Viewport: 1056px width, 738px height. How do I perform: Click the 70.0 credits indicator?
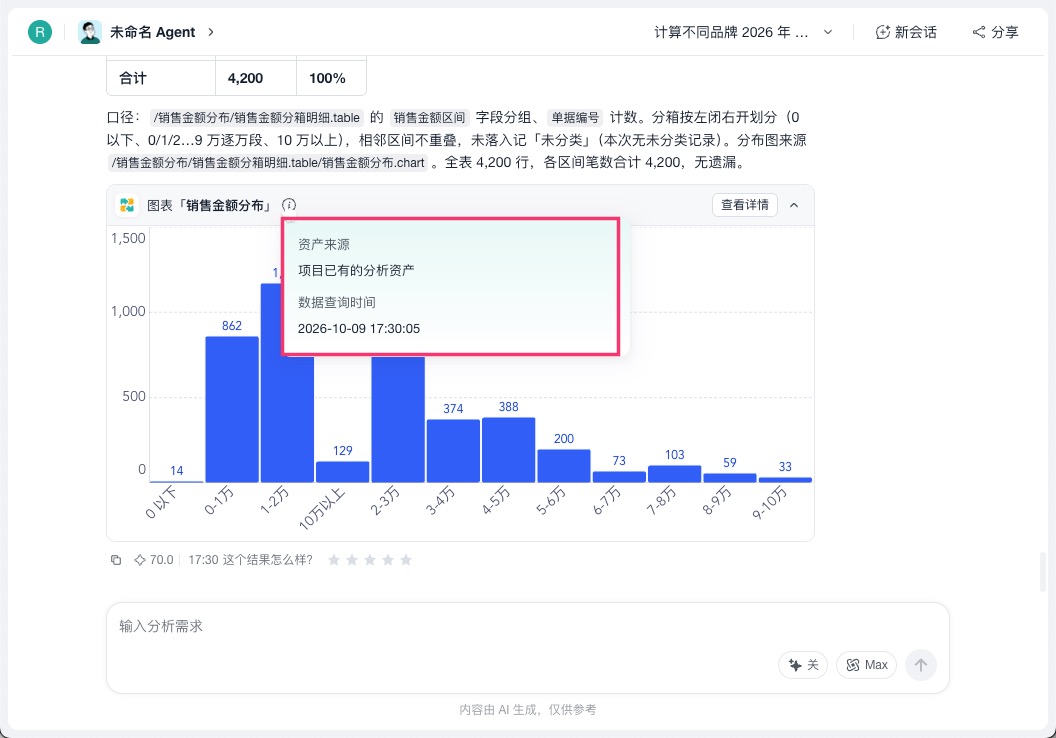tap(154, 560)
